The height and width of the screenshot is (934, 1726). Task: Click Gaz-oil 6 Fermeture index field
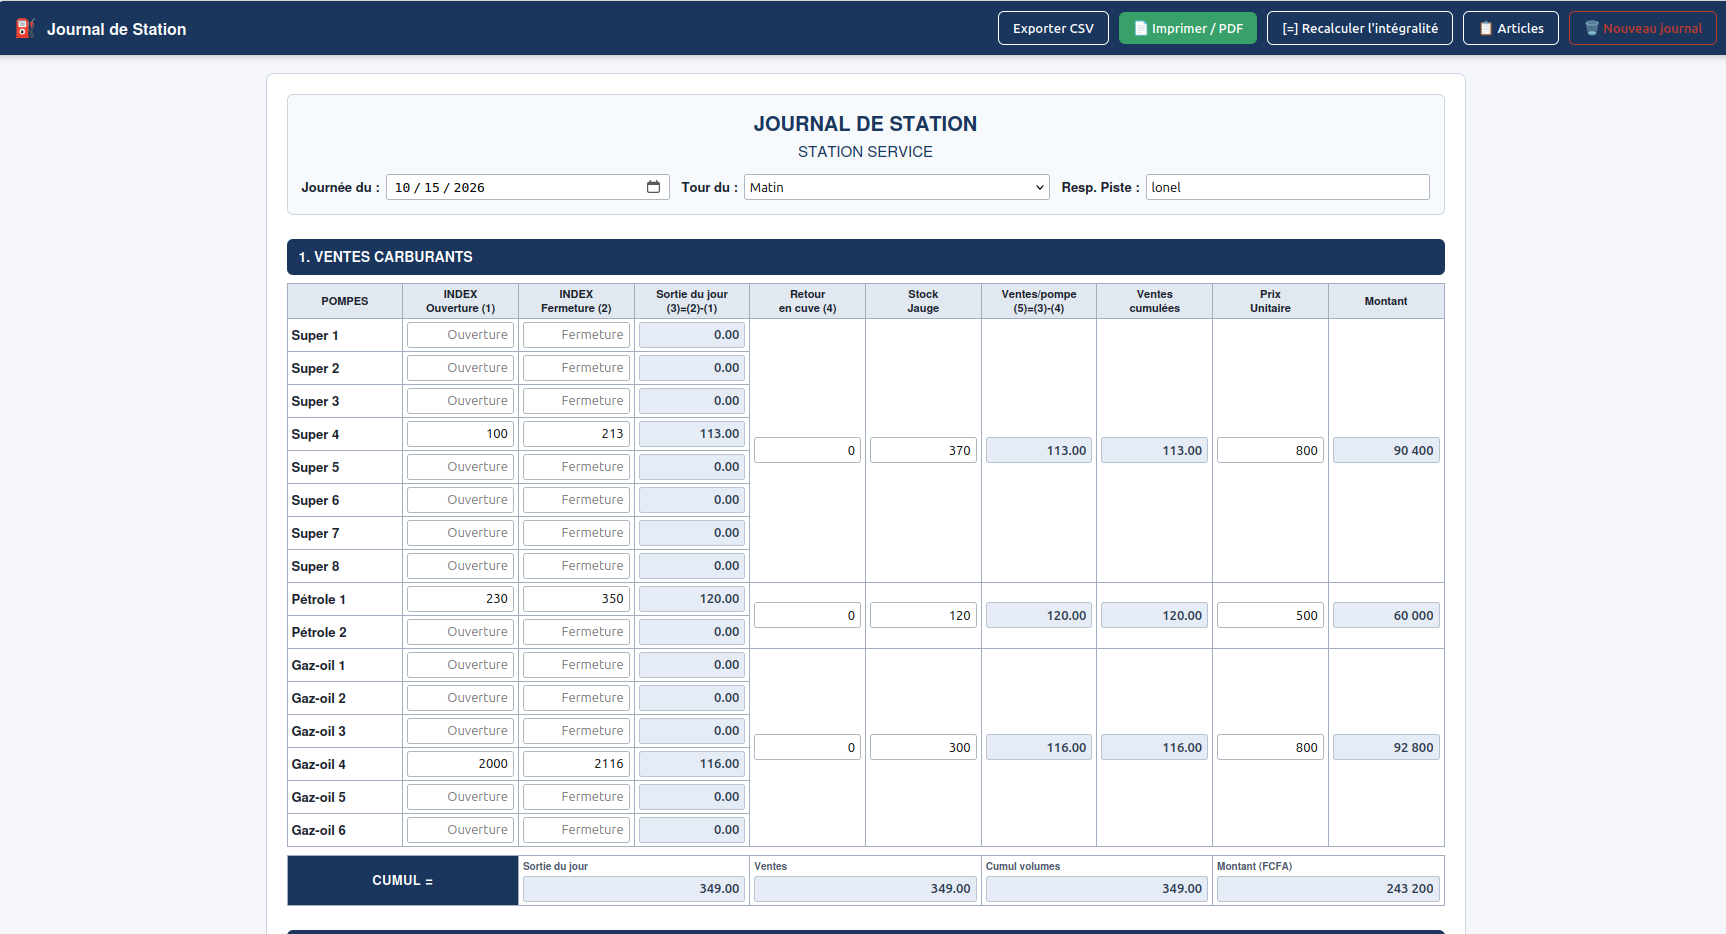576,830
